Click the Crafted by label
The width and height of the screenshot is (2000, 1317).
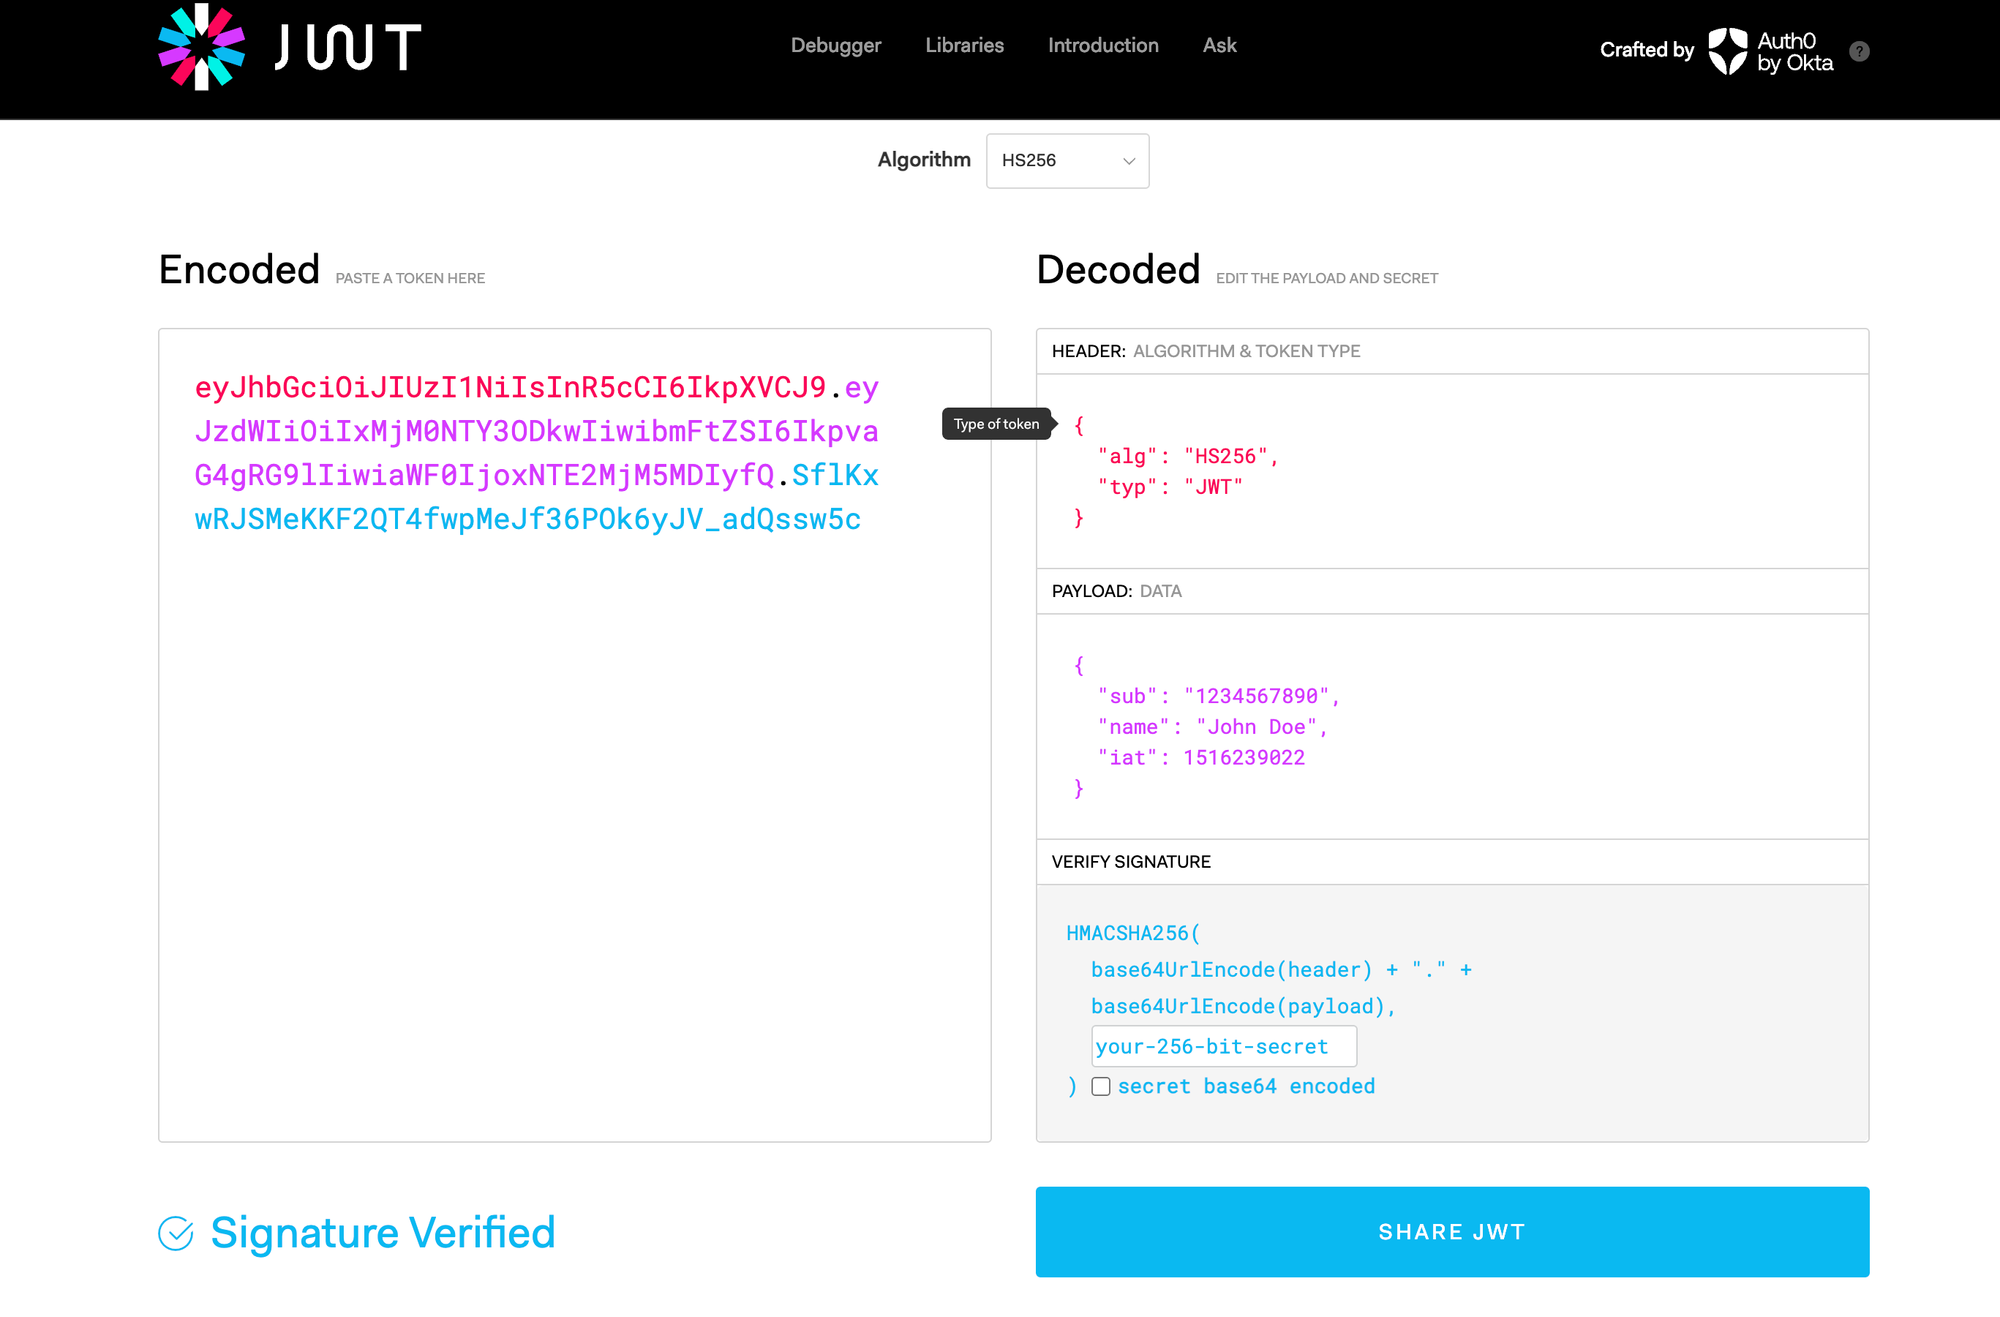tap(1647, 50)
